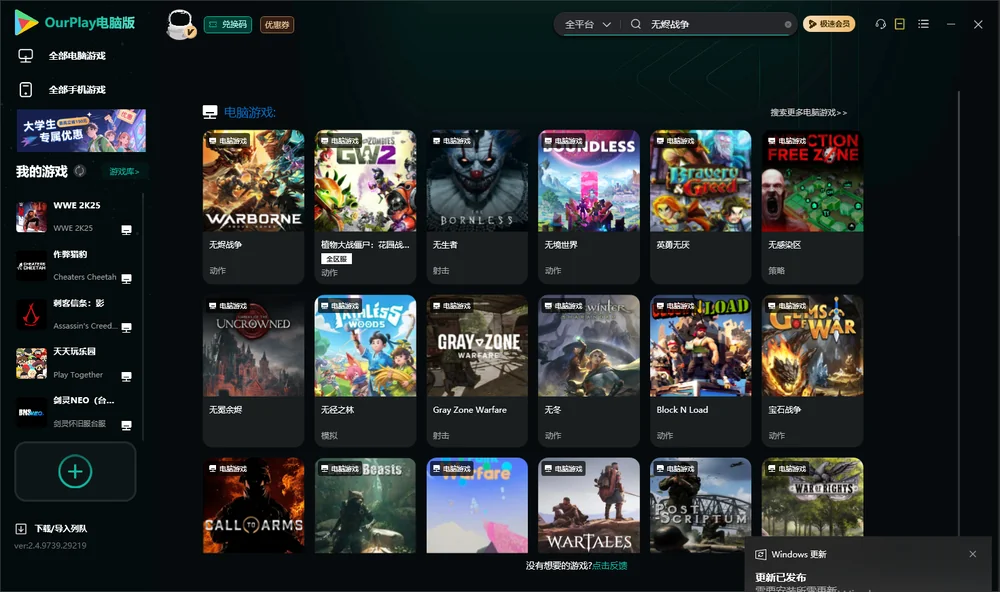Open the War of Rights game card
Screen dimensions: 1000x592
pos(812,497)
